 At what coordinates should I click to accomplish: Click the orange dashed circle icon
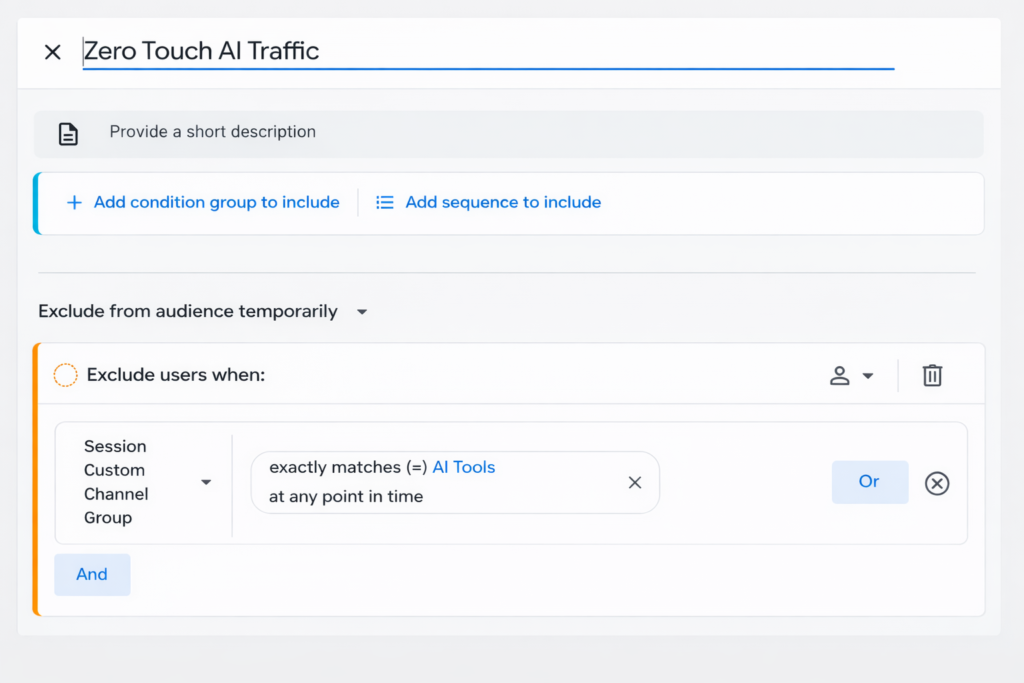pos(65,375)
